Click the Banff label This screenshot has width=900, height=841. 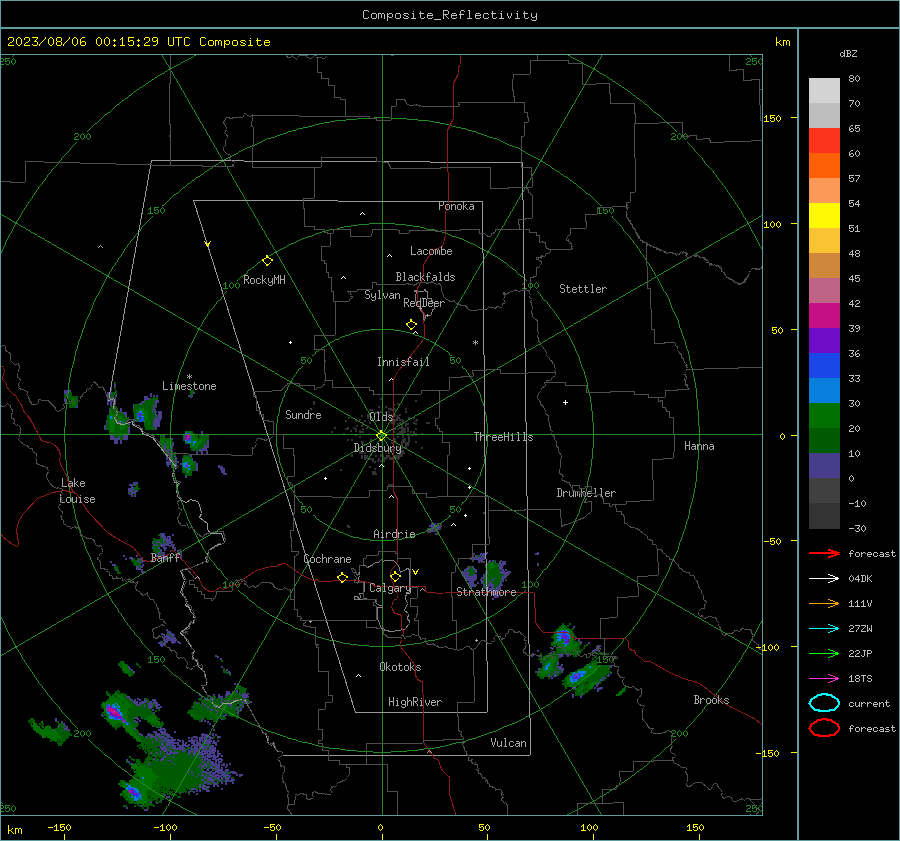coord(165,557)
